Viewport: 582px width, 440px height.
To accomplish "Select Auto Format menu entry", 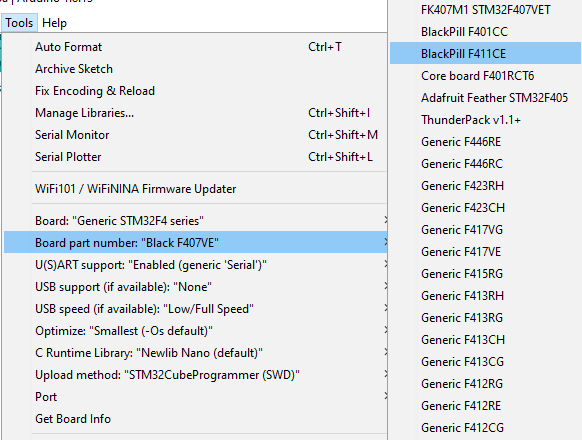I will [196, 47].
